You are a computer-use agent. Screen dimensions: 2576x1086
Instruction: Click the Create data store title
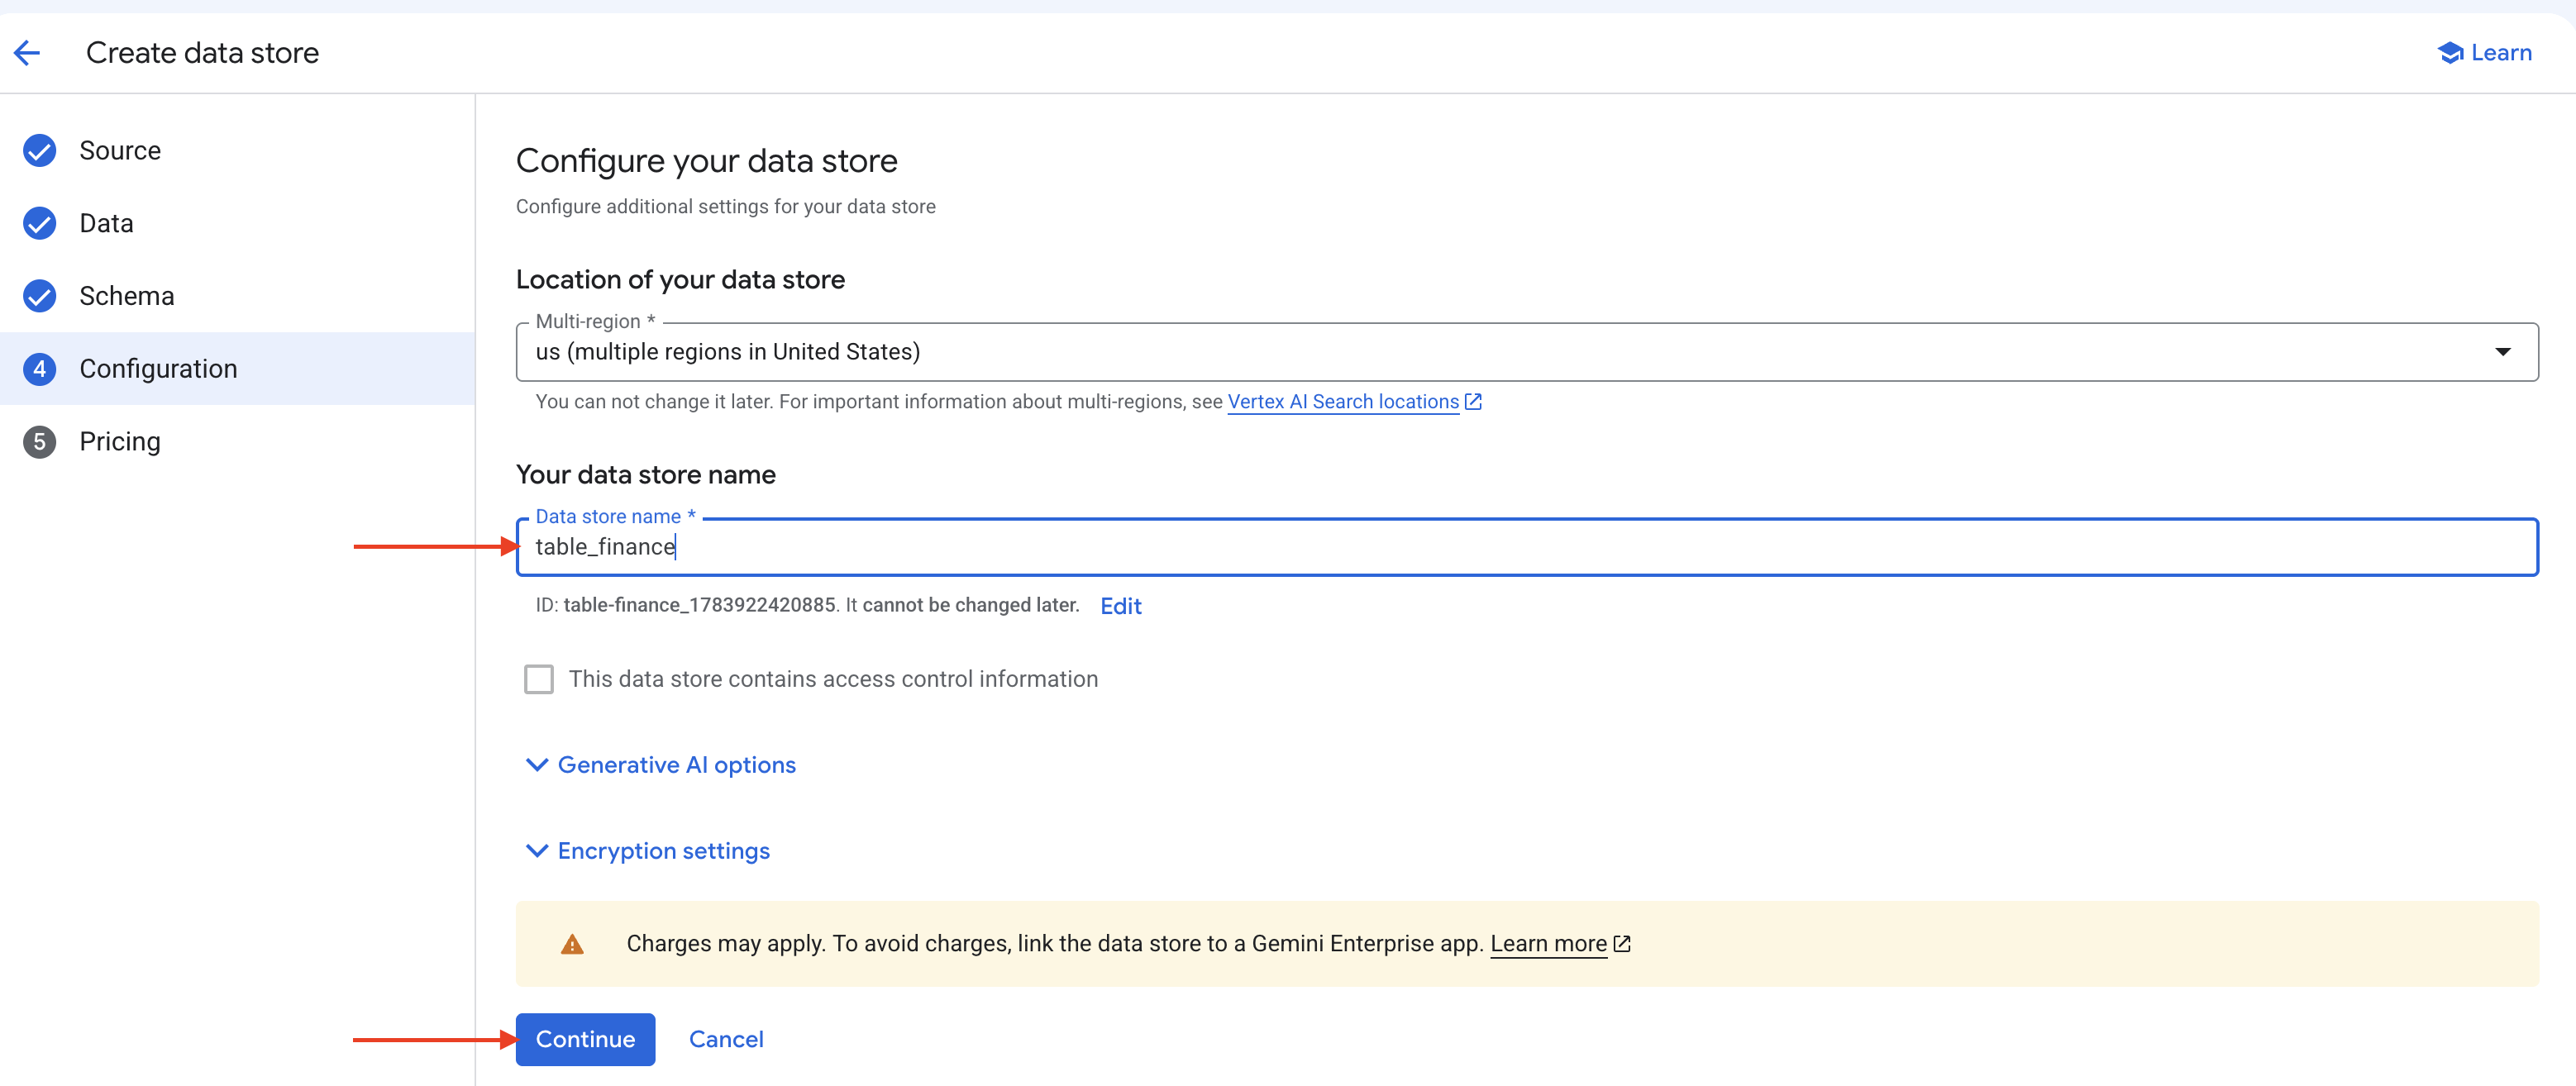pos(202,53)
